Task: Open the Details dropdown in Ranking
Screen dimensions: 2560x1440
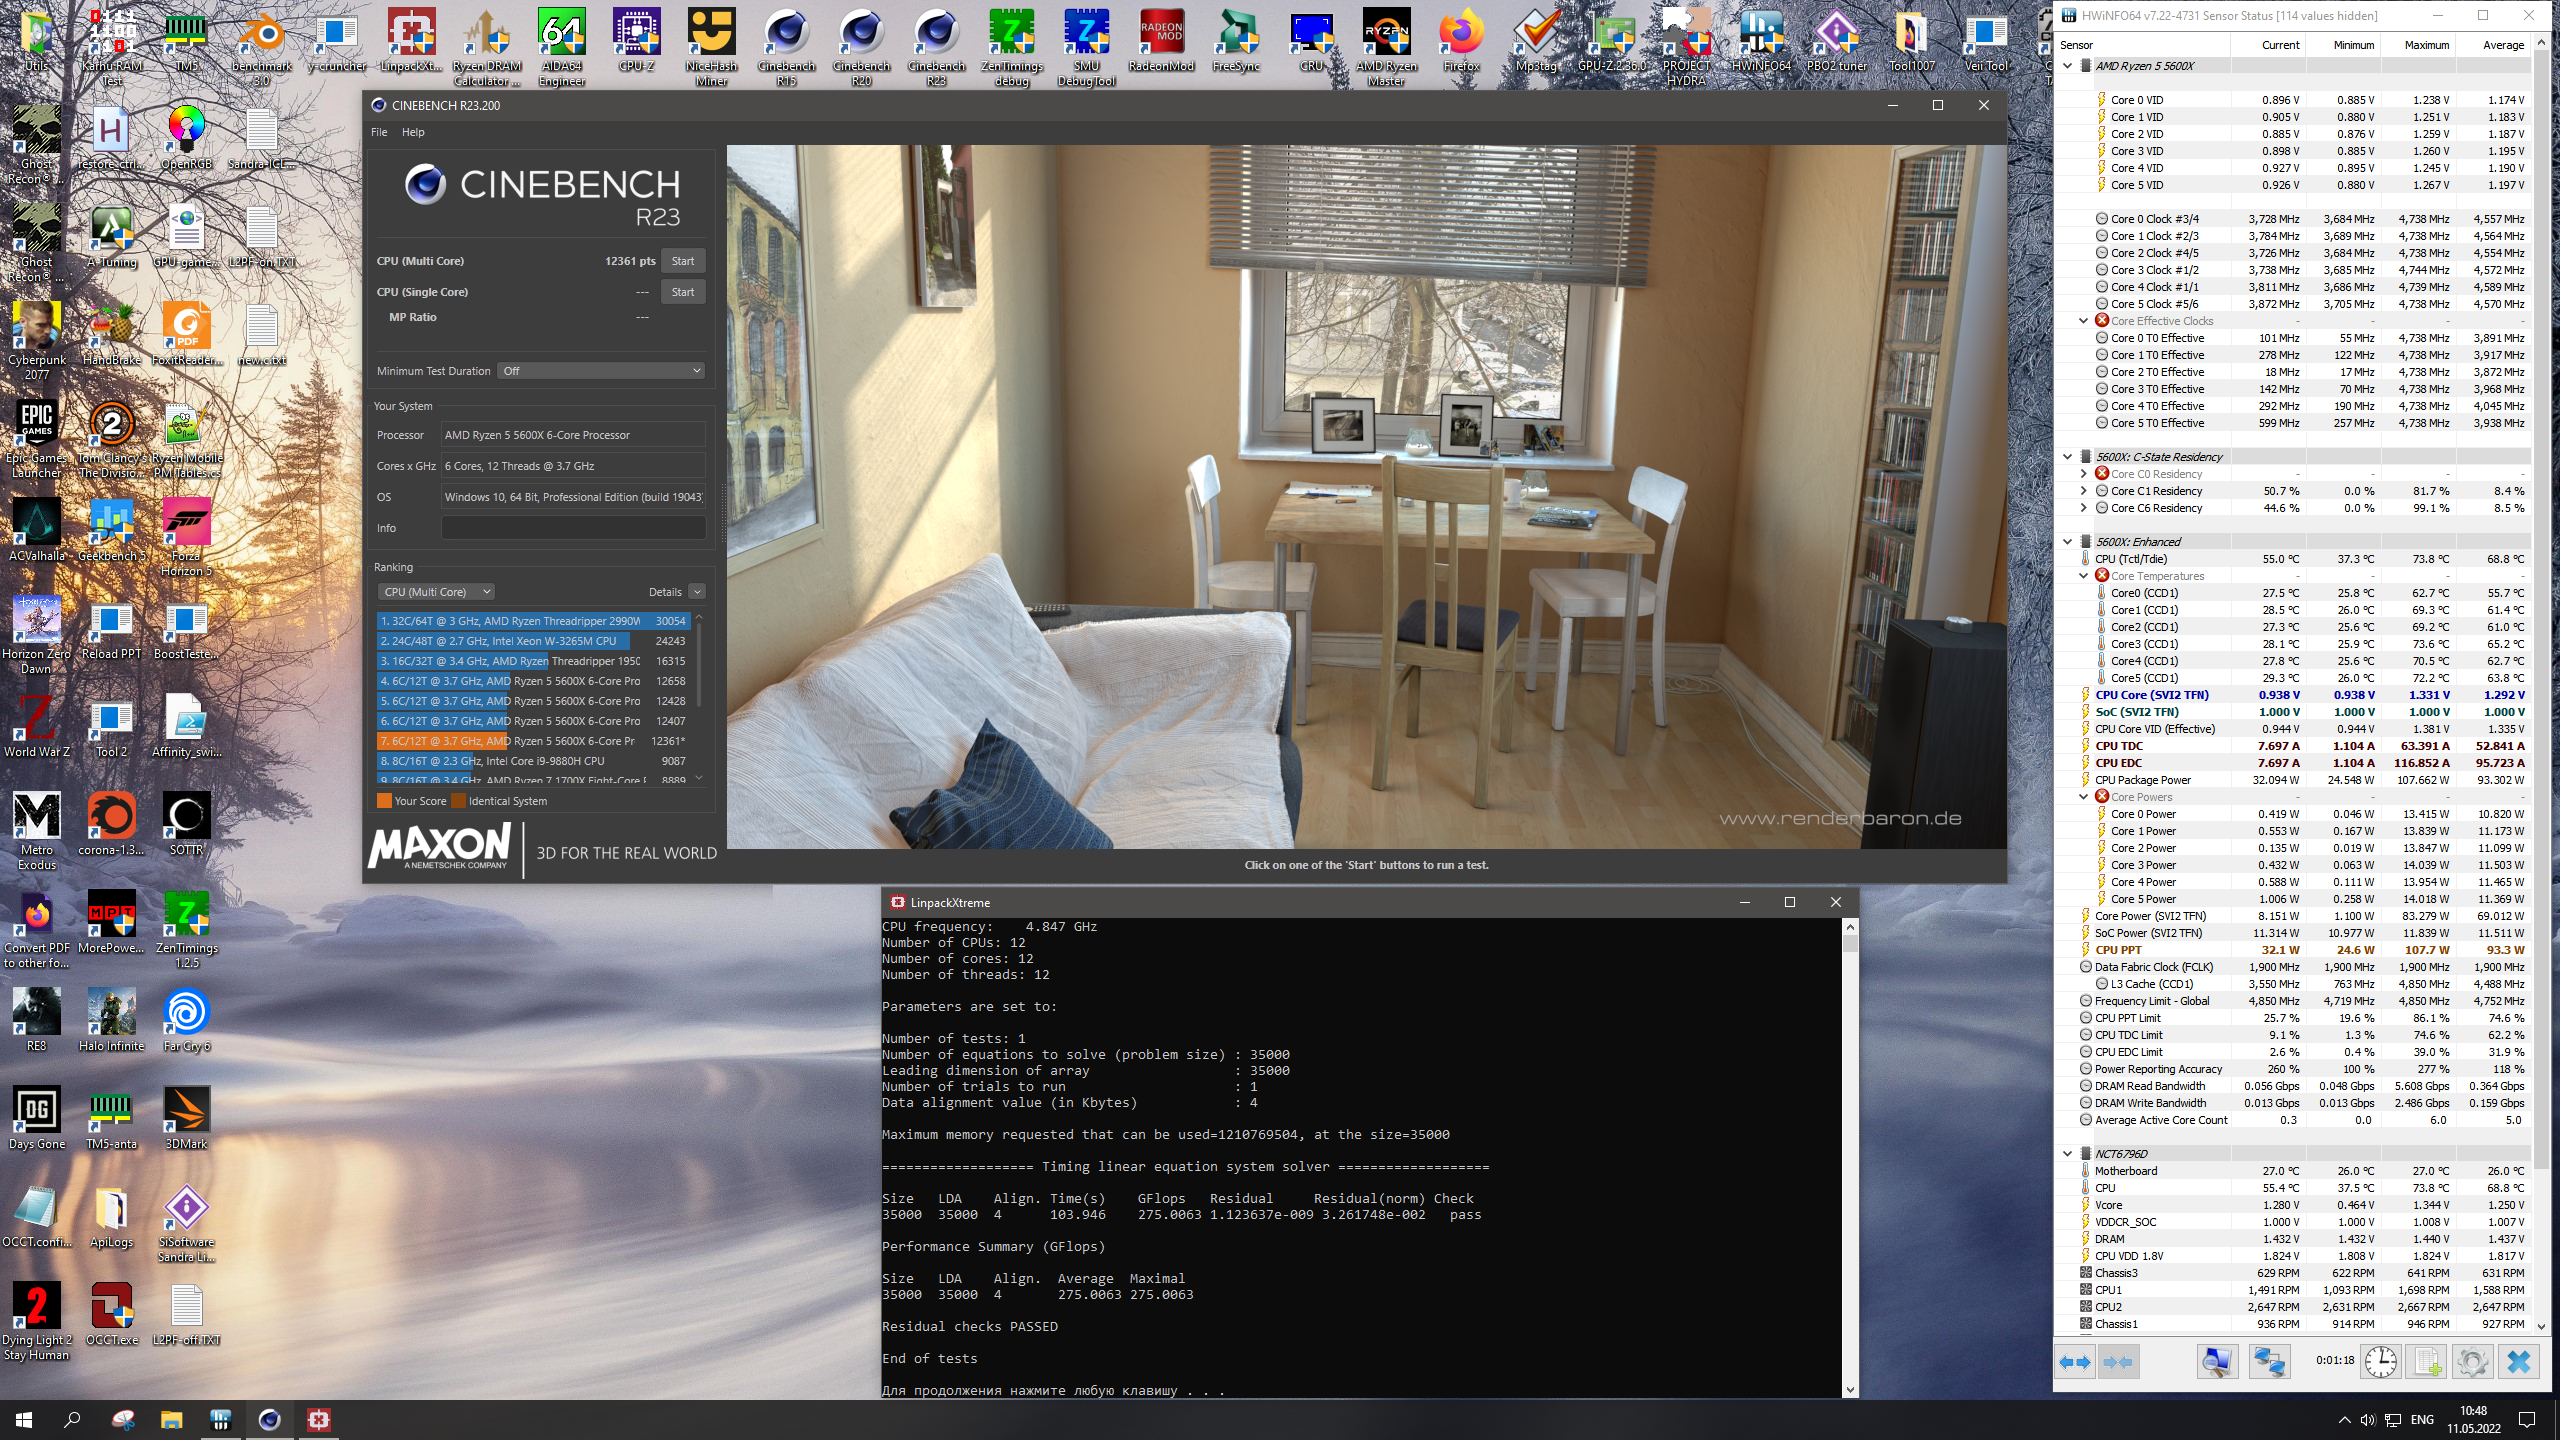Action: point(697,592)
